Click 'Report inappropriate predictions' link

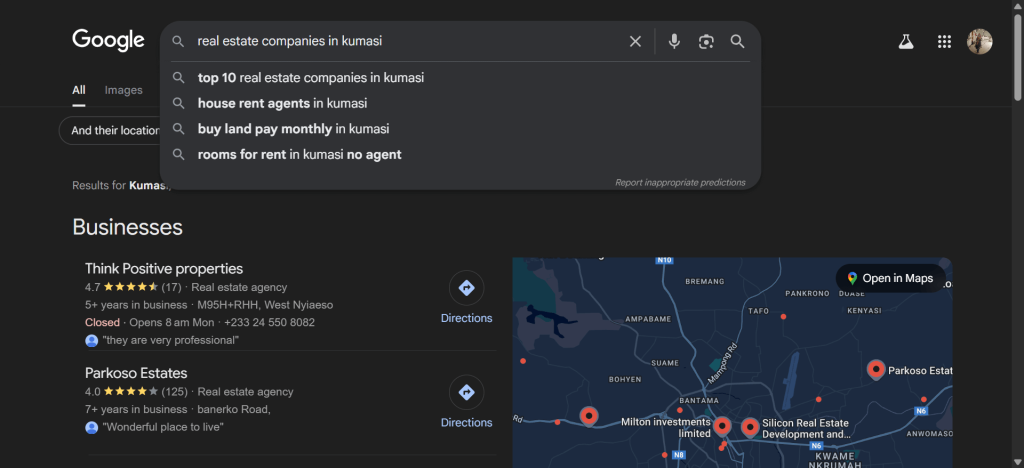coord(680,183)
